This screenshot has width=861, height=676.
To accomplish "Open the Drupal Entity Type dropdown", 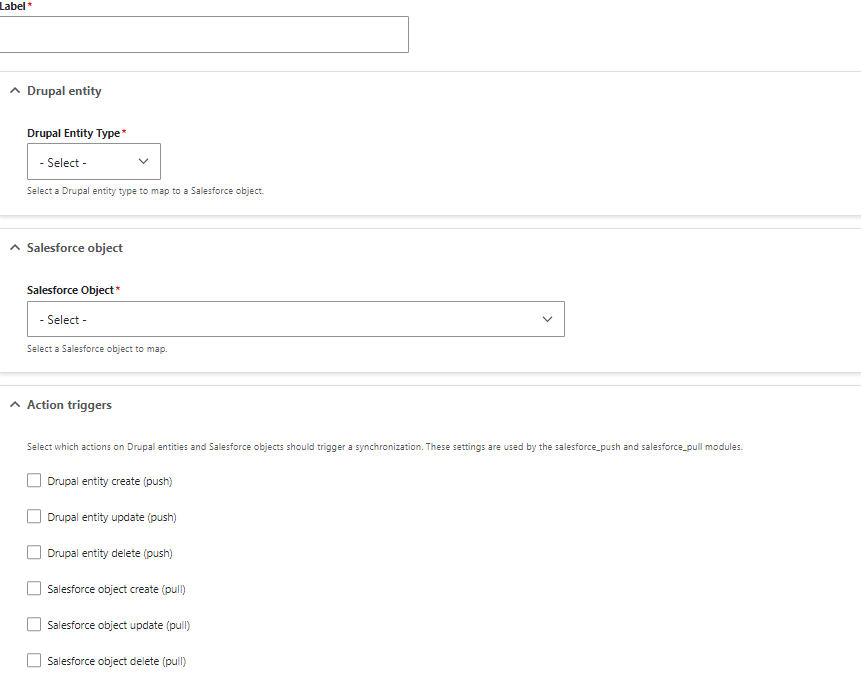I will pyautogui.click(x=94, y=161).
